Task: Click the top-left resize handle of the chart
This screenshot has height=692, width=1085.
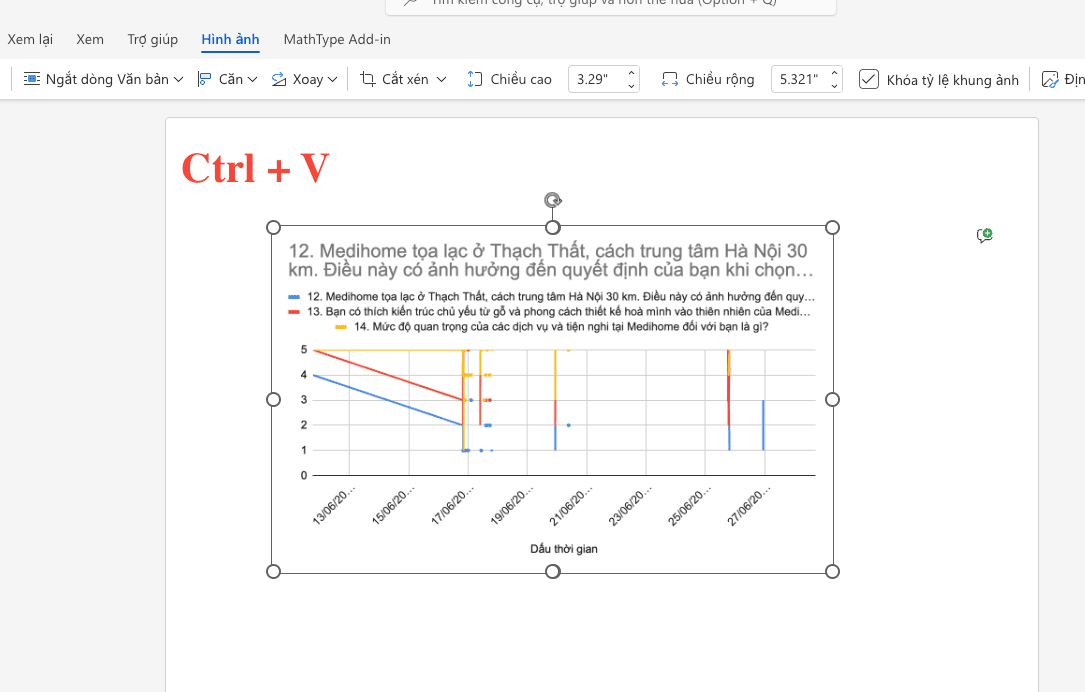Action: coord(273,228)
